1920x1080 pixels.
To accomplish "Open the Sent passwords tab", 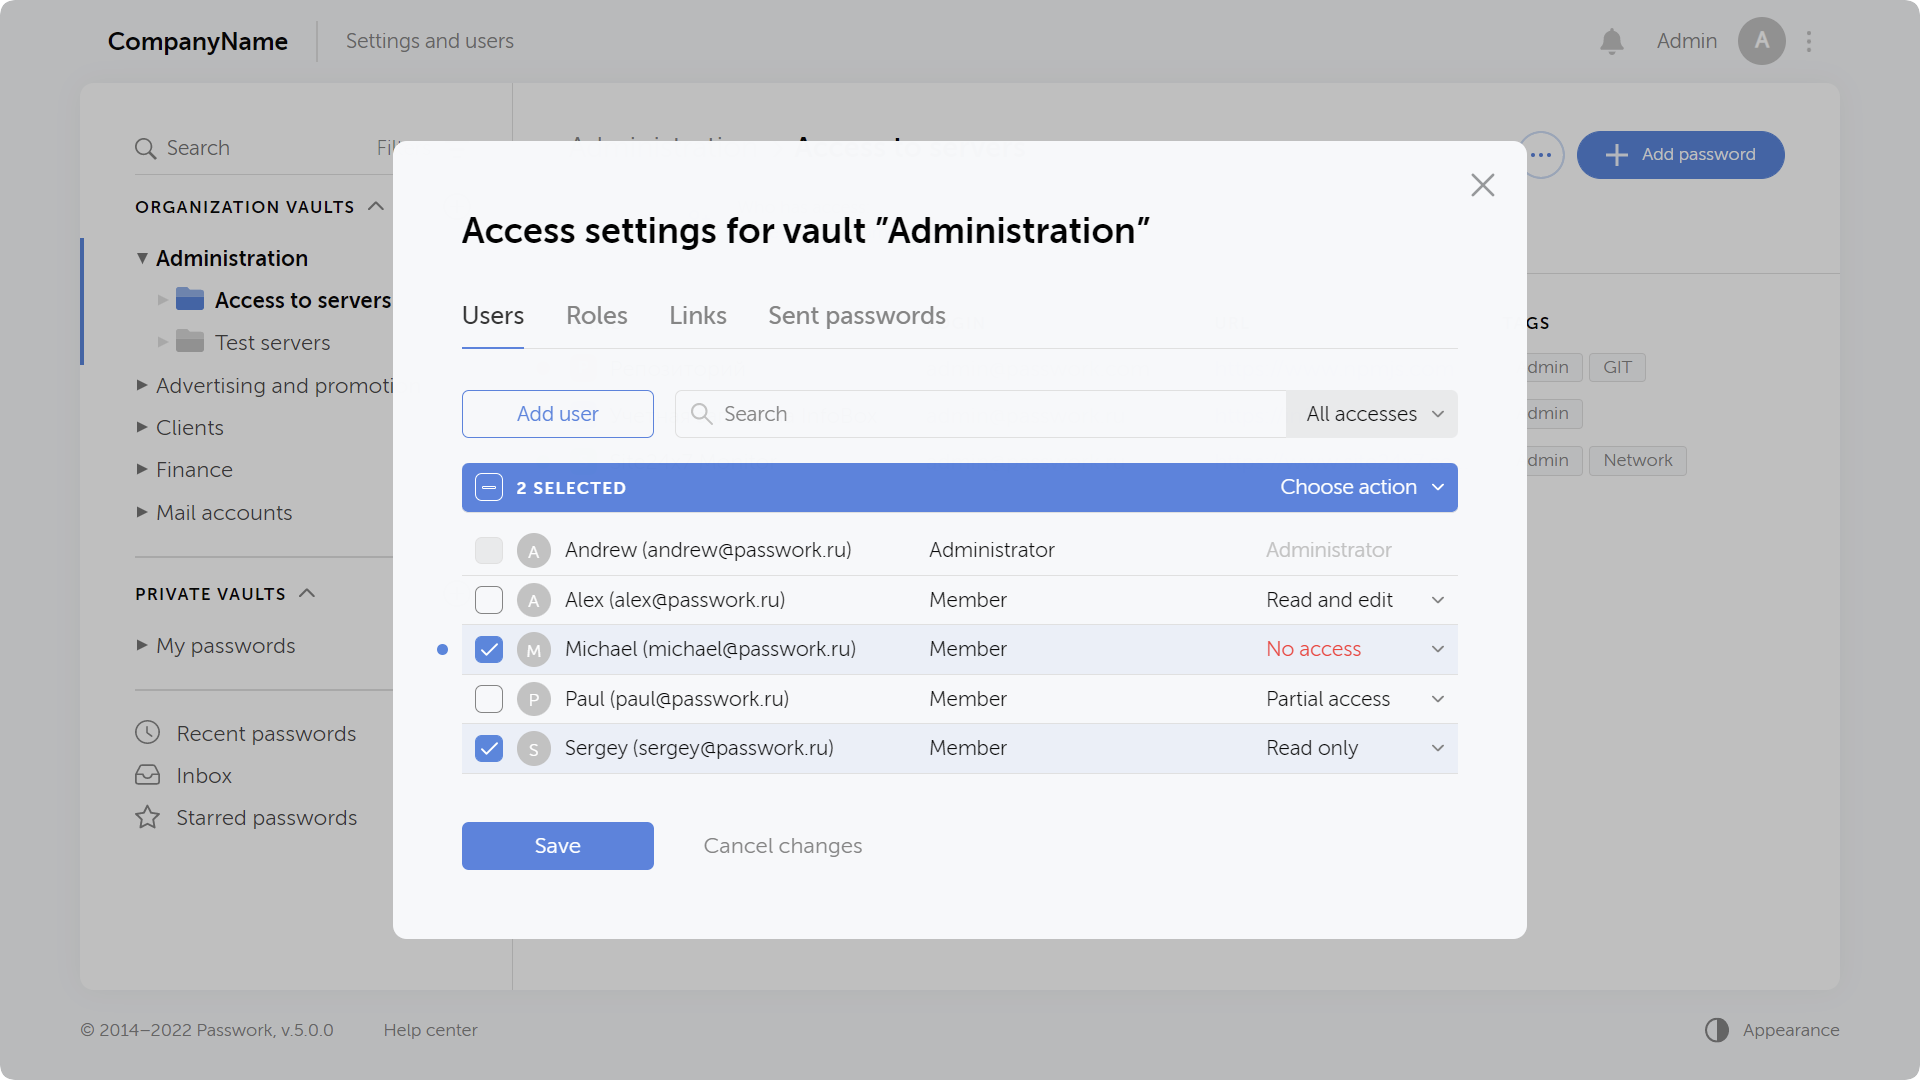I will [x=856, y=316].
